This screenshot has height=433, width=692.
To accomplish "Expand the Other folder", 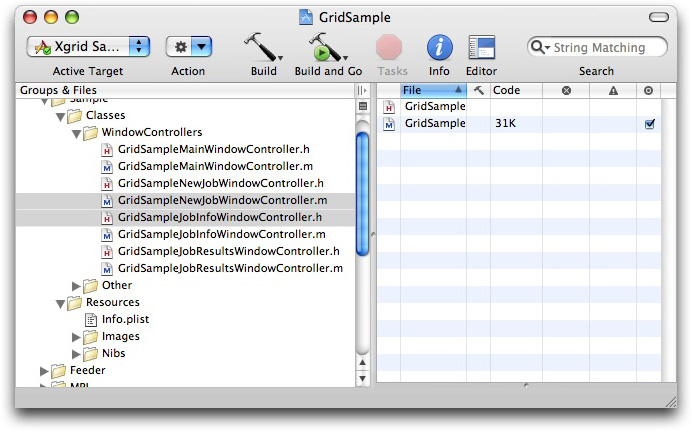I will click(x=76, y=286).
